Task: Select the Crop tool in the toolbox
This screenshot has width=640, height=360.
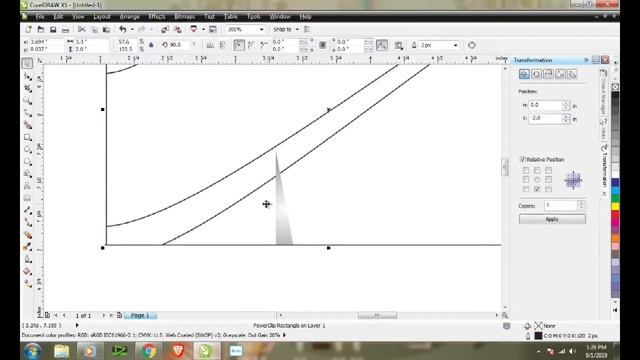Action: 27,88
